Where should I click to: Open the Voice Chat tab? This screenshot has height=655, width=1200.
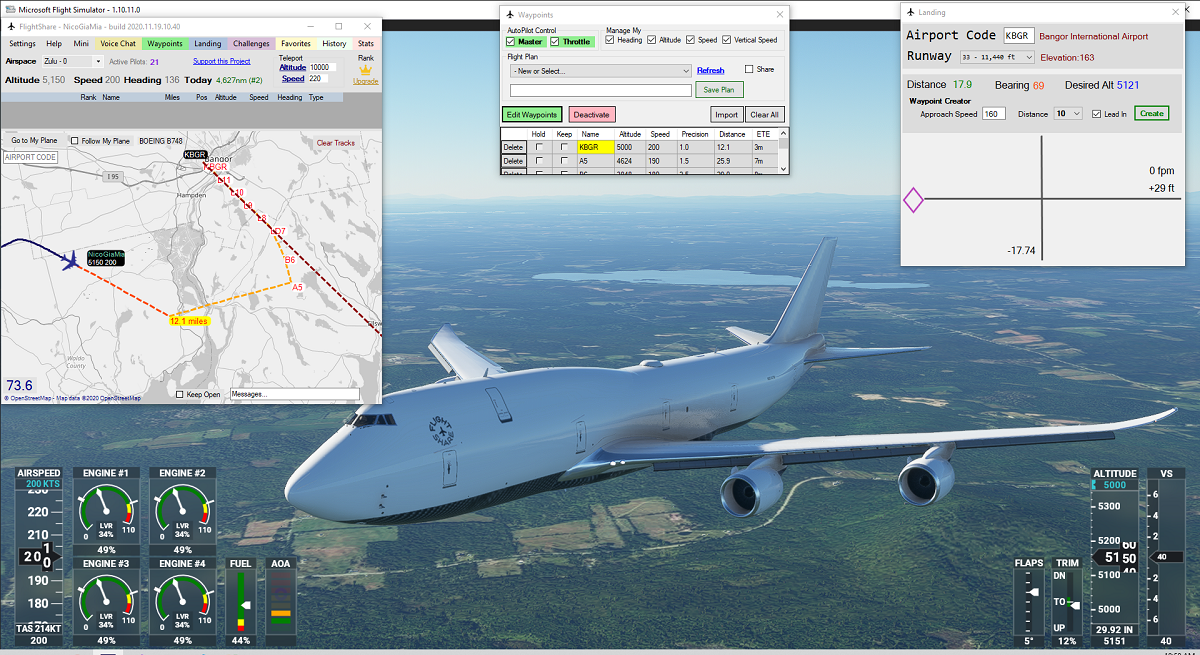tap(118, 44)
